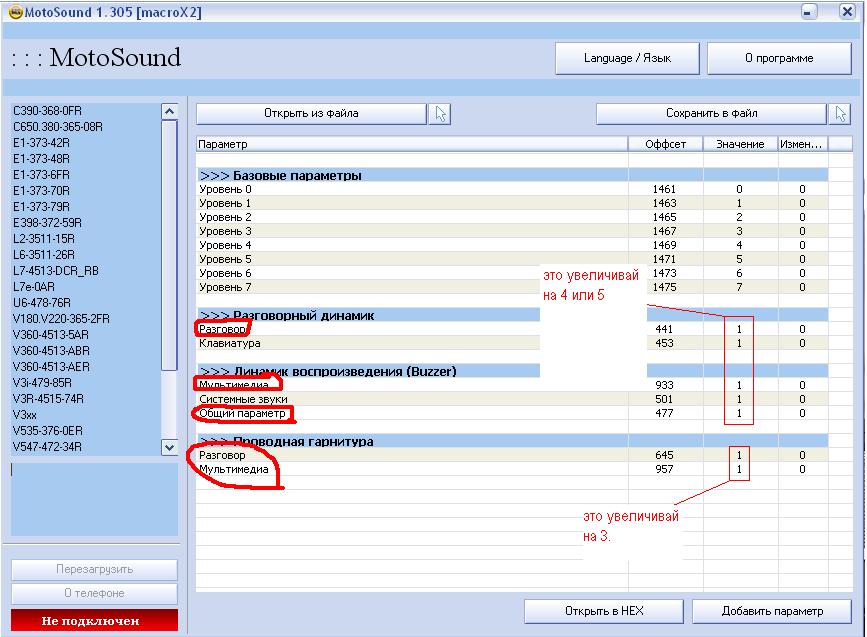This screenshot has height=637, width=867.
Task: Click the Сохранить в файл button
Action: (711, 113)
